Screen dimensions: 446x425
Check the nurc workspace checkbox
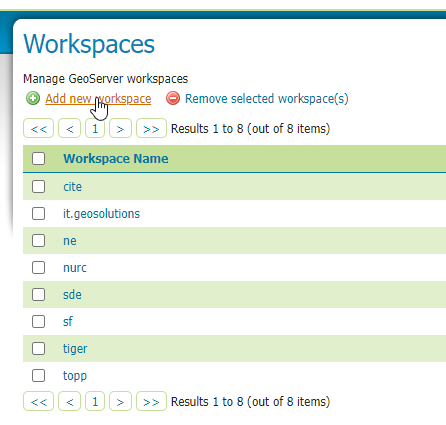pos(38,268)
